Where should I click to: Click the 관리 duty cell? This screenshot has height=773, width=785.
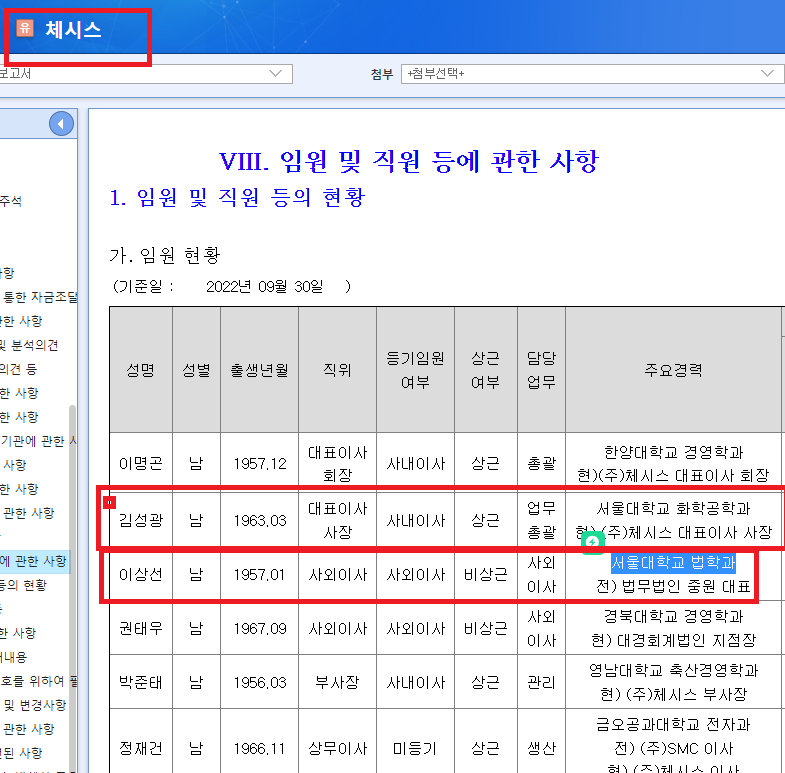click(x=542, y=682)
